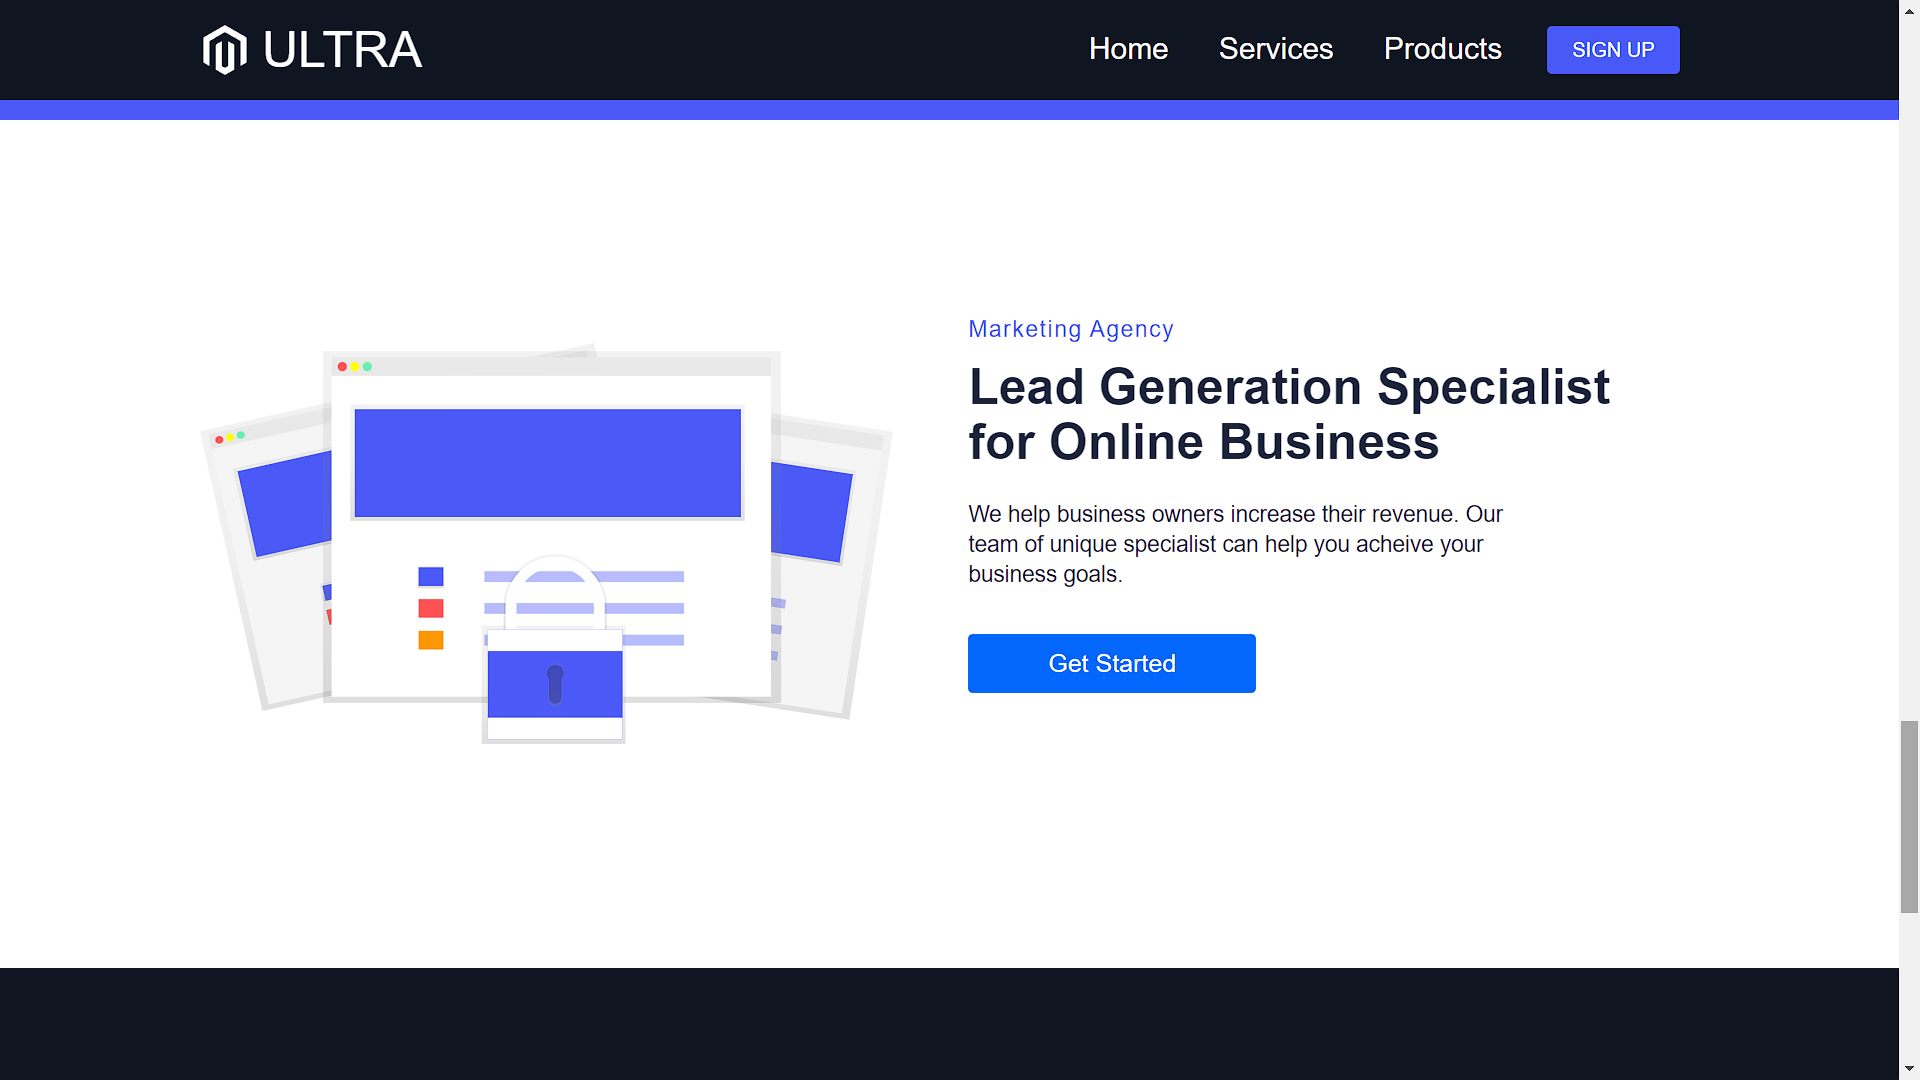Click the scrollbar down arrow
Viewport: 1920px width, 1080px height.
click(x=1909, y=1069)
